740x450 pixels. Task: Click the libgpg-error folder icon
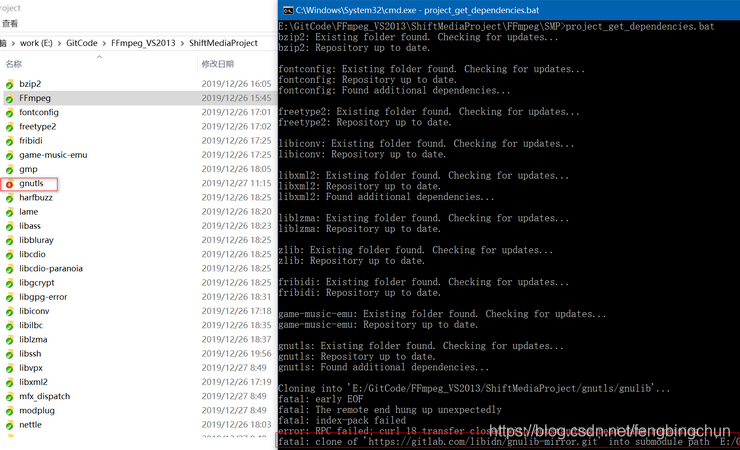(9, 297)
